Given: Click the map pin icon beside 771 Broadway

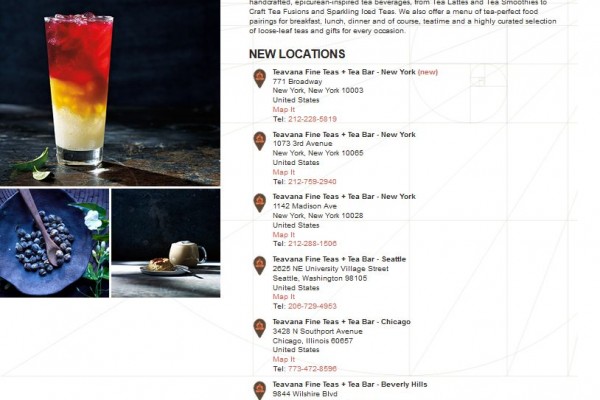Looking at the screenshot, I should pyautogui.click(x=260, y=78).
